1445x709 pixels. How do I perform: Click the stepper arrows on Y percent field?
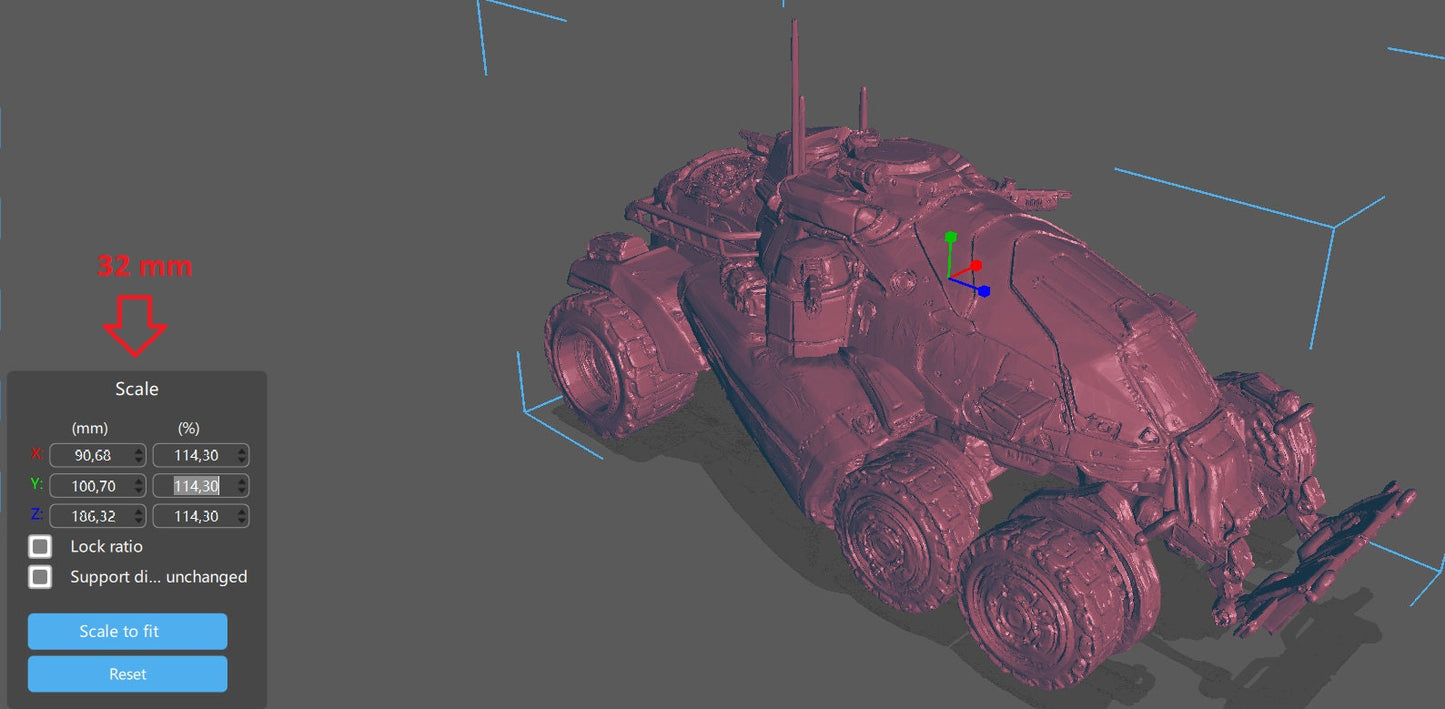click(x=242, y=486)
